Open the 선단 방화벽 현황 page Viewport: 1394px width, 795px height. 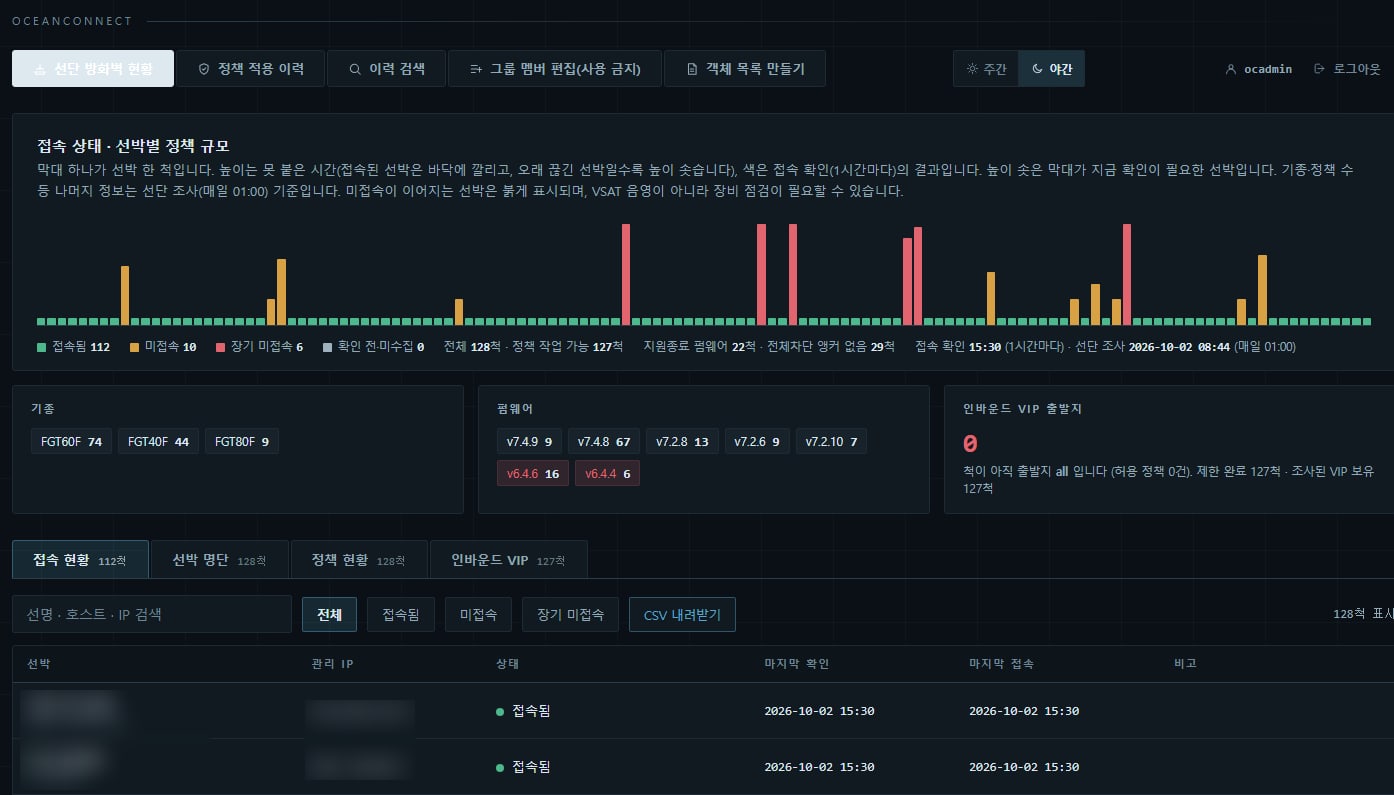tap(93, 69)
